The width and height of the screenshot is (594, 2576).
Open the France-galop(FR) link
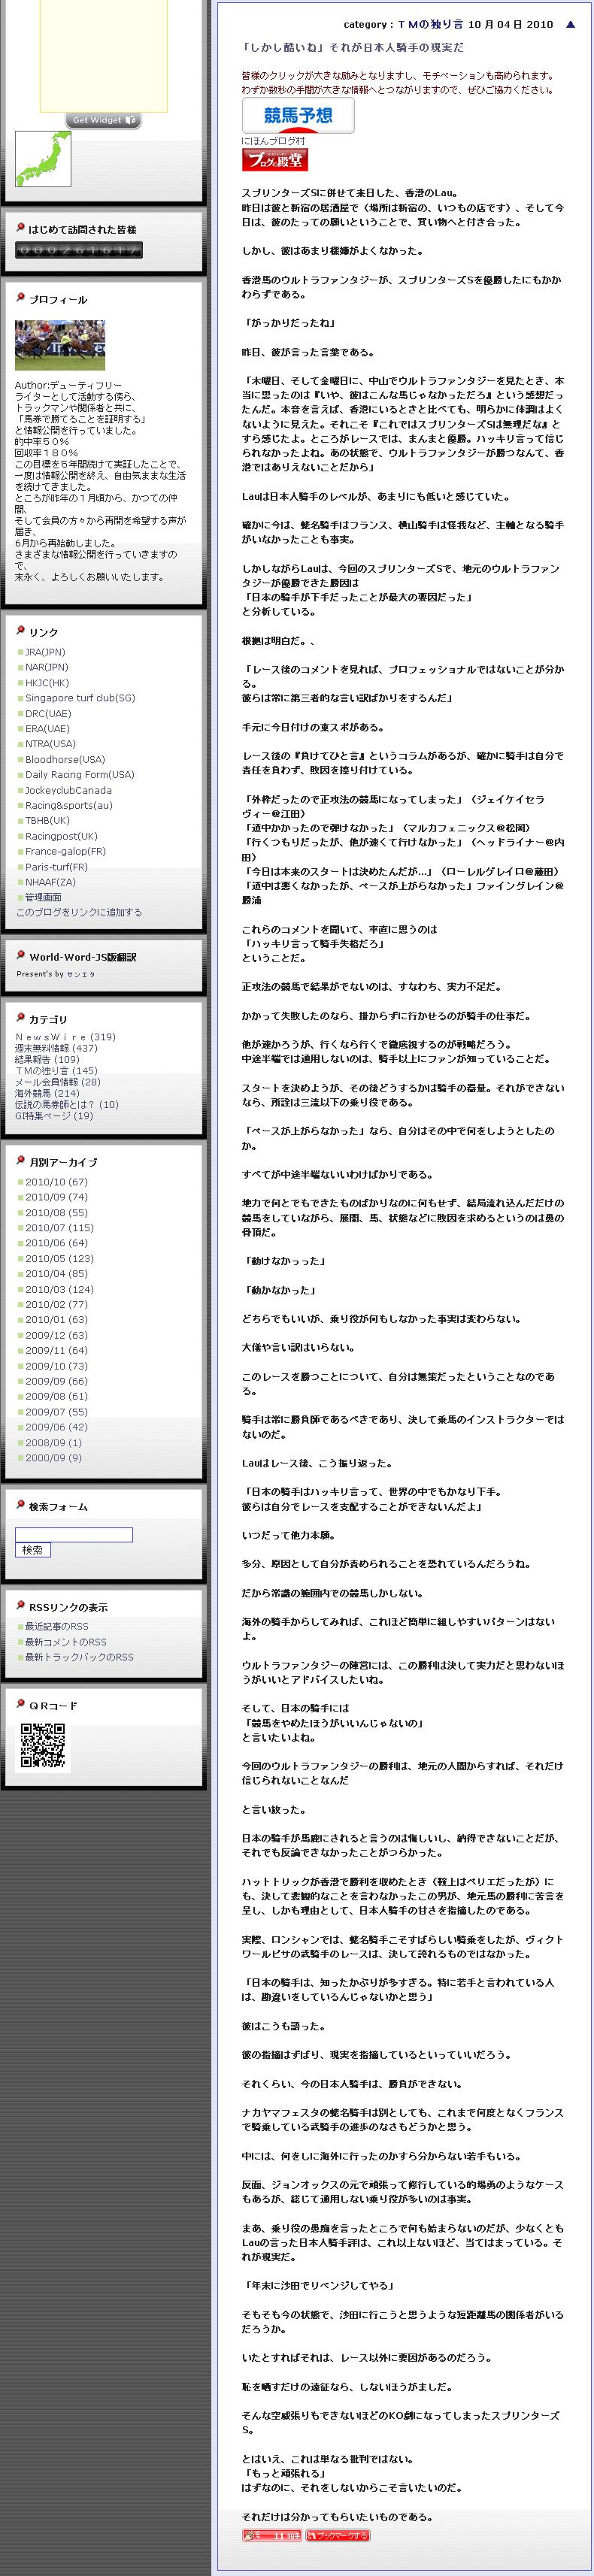pos(65,852)
